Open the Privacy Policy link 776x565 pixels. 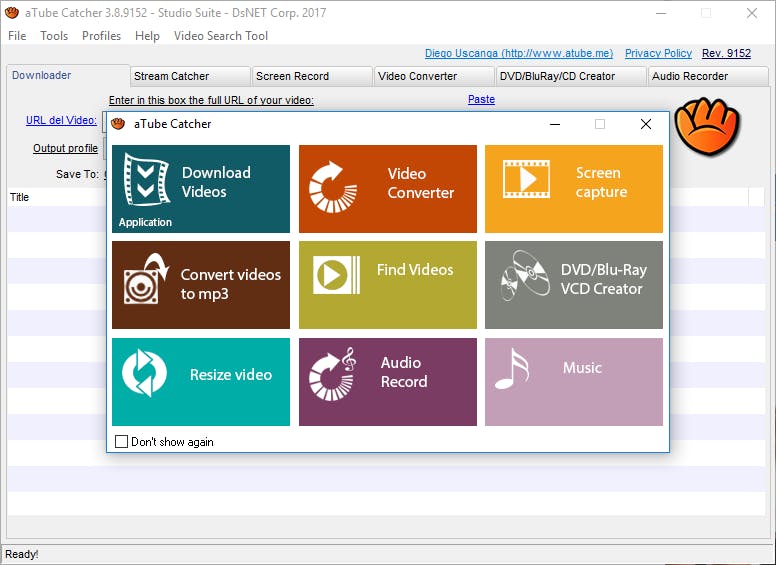658,53
